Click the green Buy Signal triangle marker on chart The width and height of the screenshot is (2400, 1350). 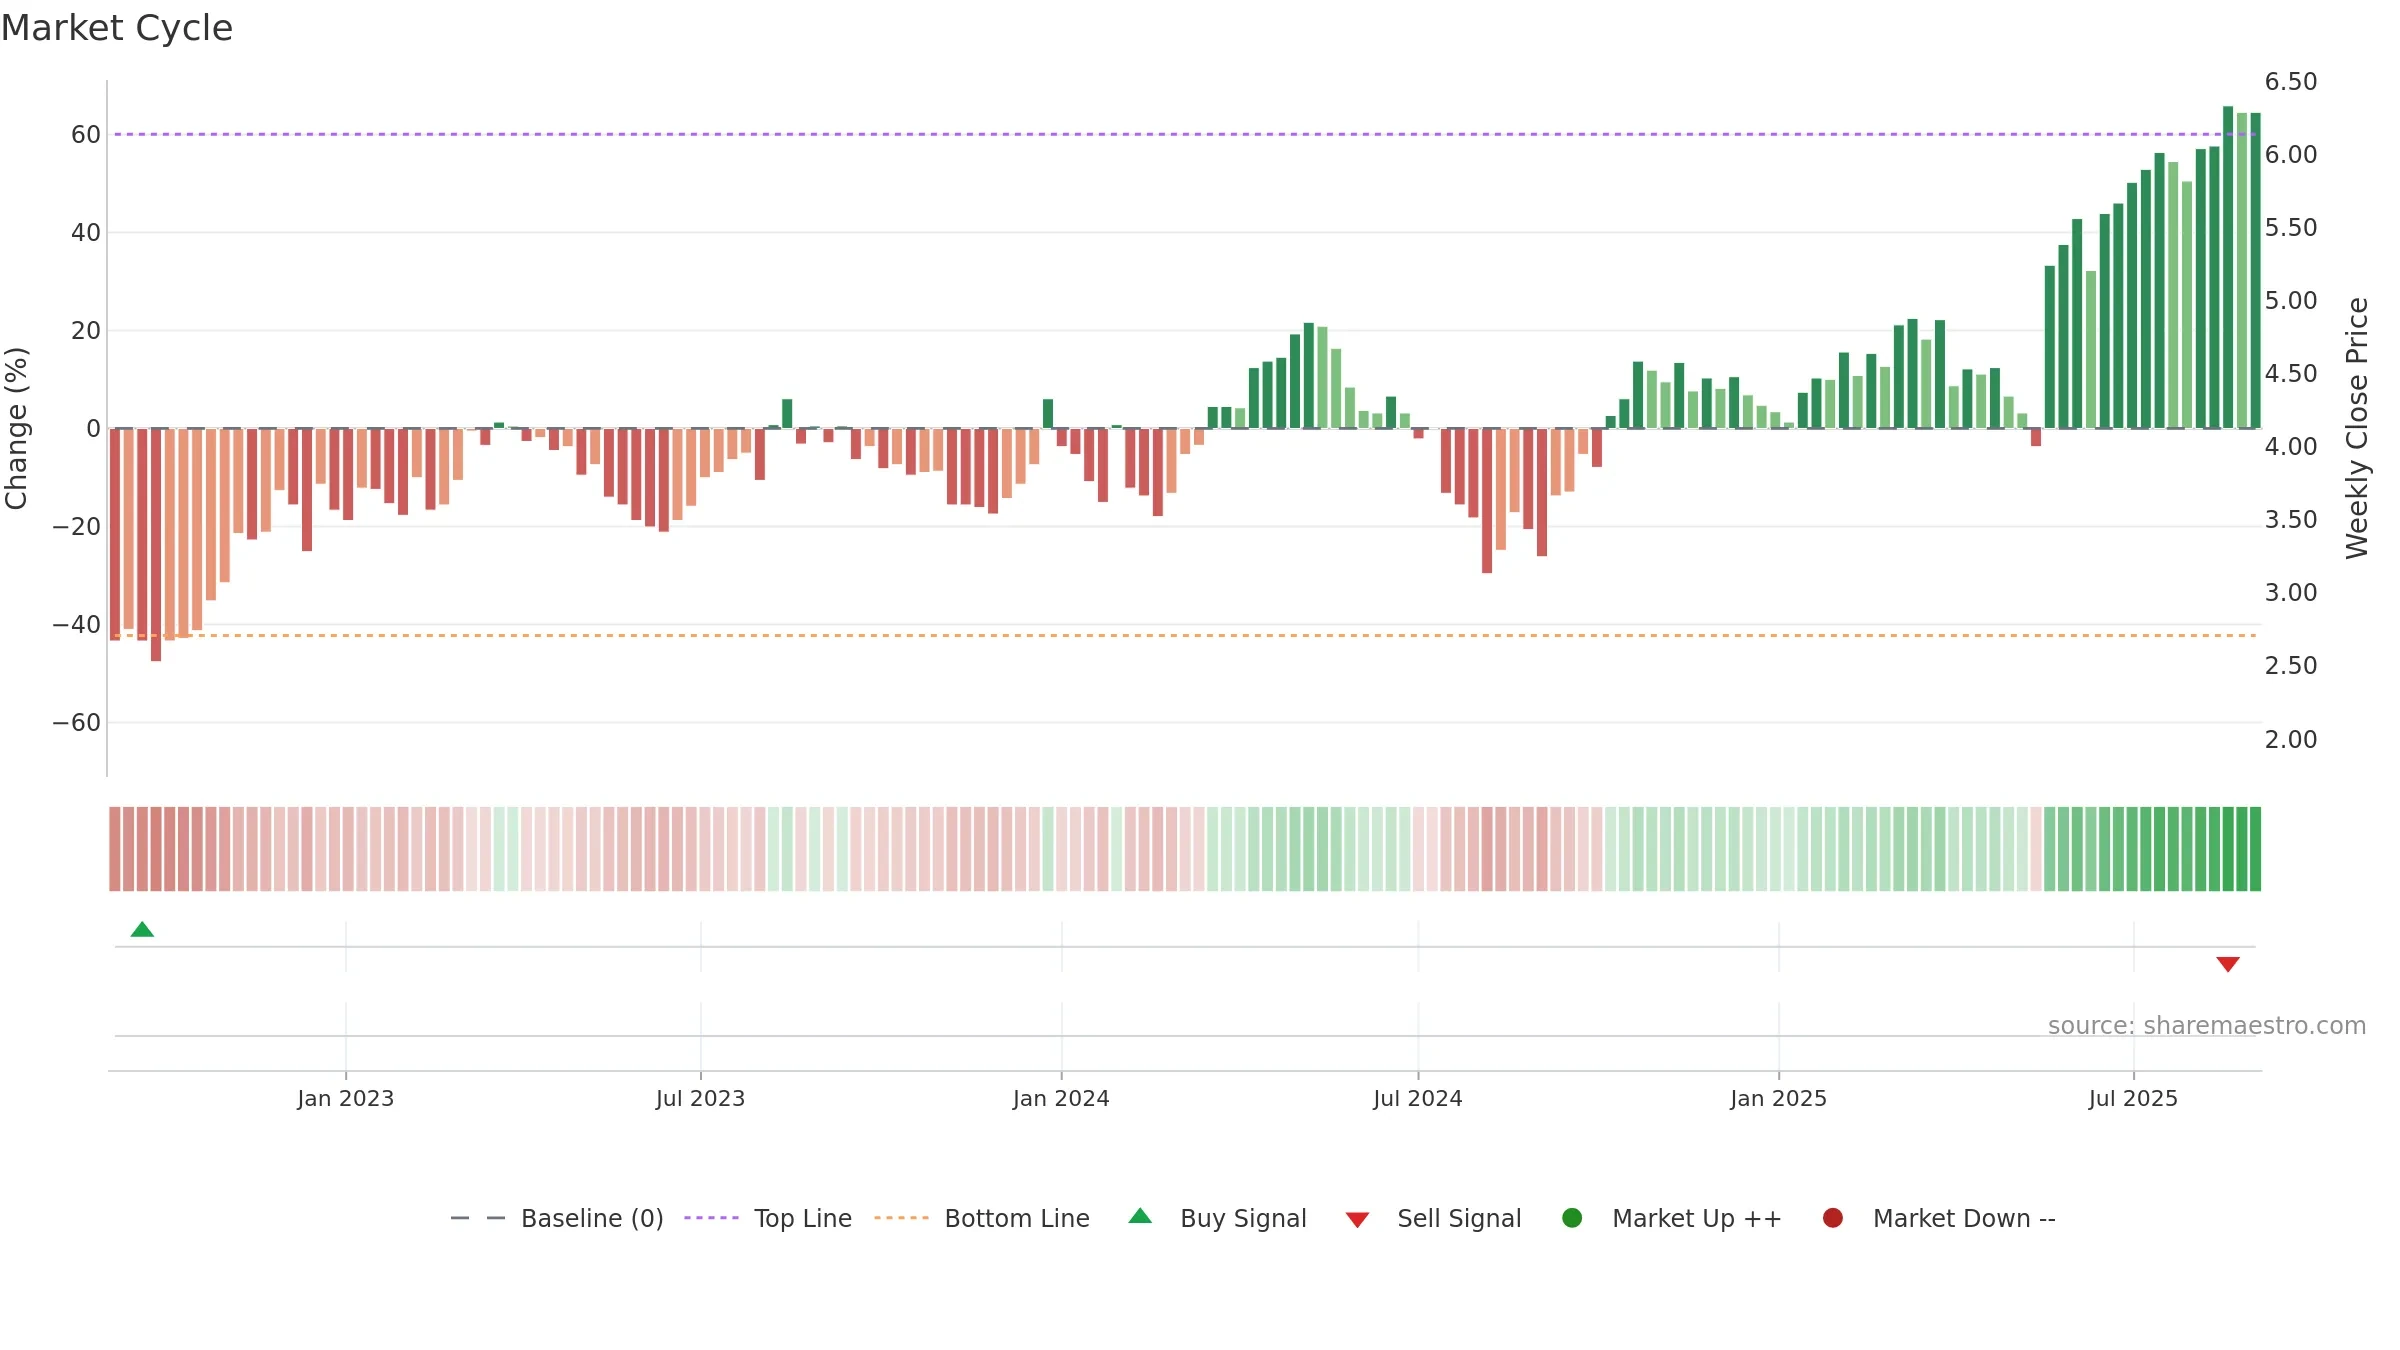click(x=142, y=930)
